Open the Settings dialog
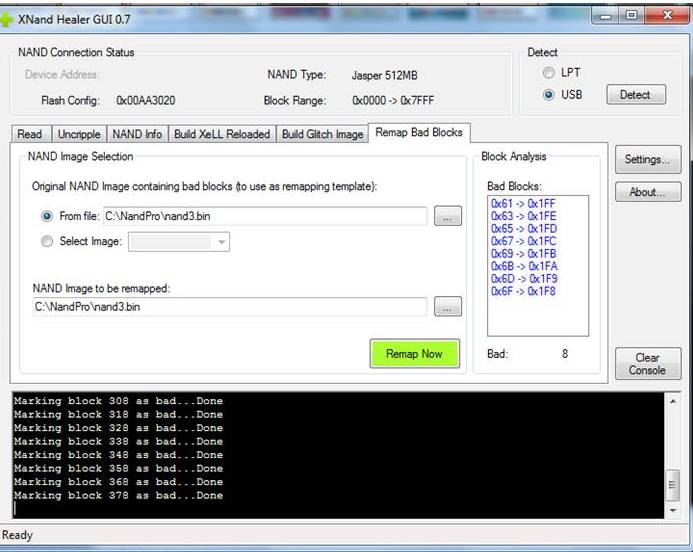The width and height of the screenshot is (693, 552). 647,159
